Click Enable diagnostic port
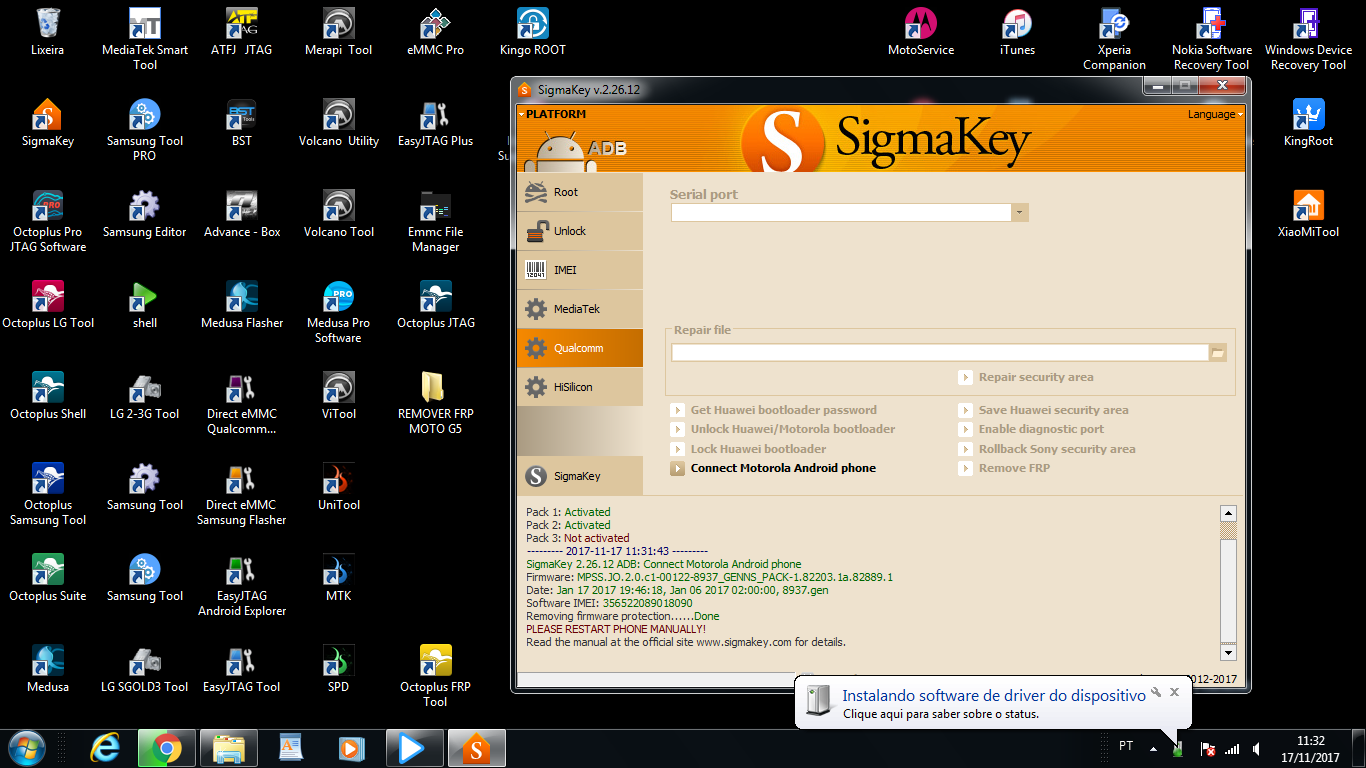Viewport: 1366px width, 768px height. click(x=1032, y=429)
